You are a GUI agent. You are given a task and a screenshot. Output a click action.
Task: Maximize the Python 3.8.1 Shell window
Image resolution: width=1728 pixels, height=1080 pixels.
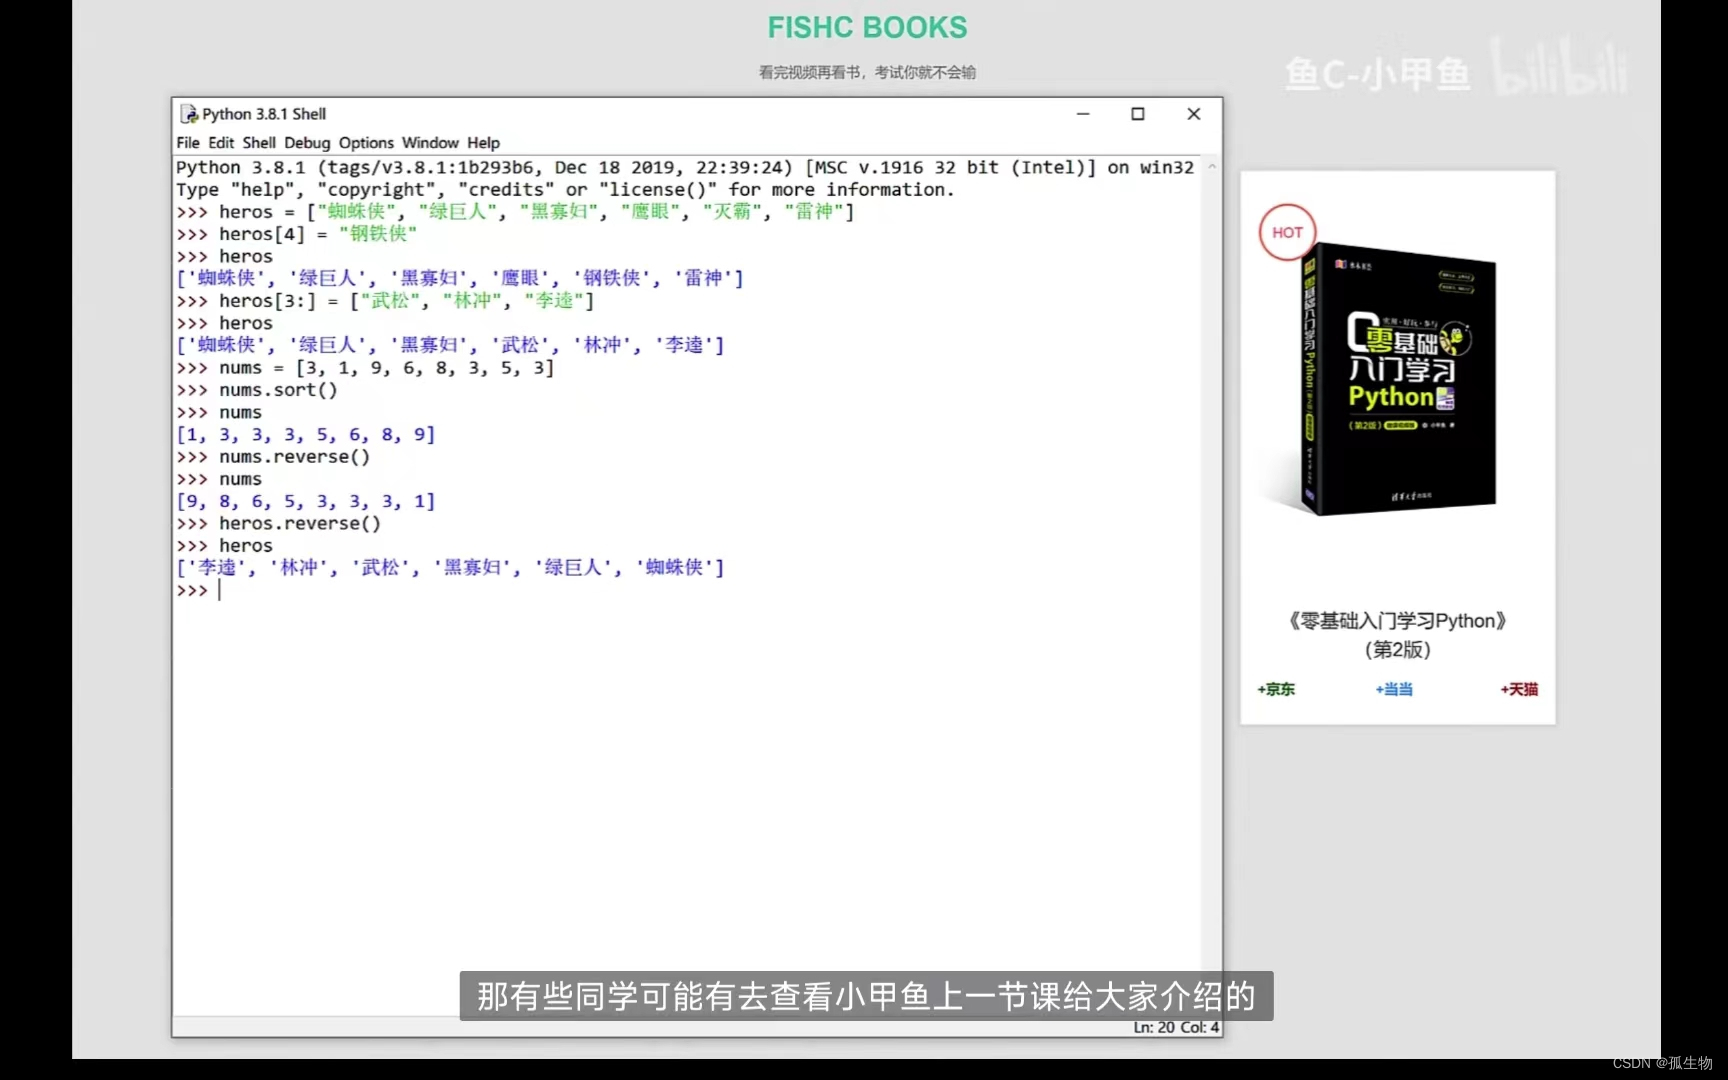tap(1138, 113)
